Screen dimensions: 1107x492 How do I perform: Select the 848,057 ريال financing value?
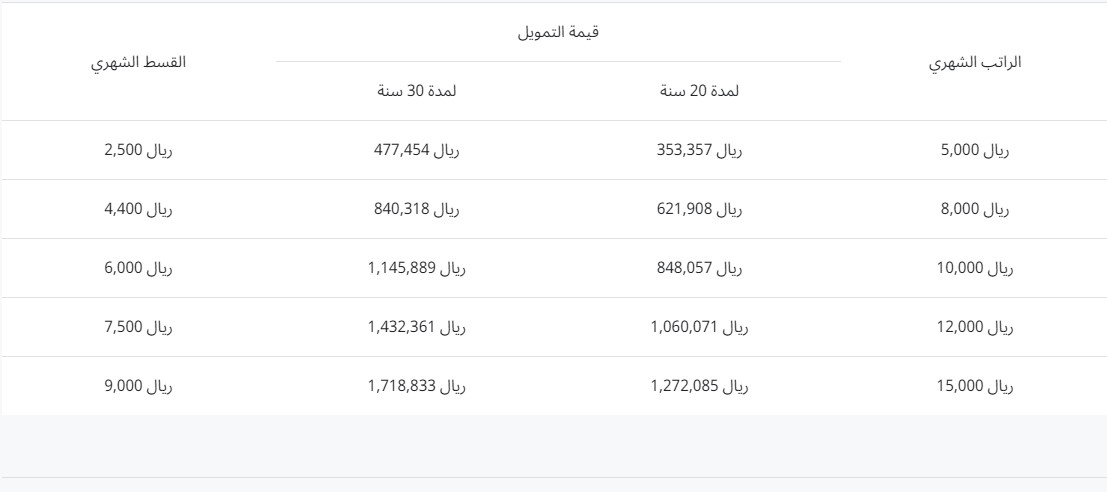(700, 269)
